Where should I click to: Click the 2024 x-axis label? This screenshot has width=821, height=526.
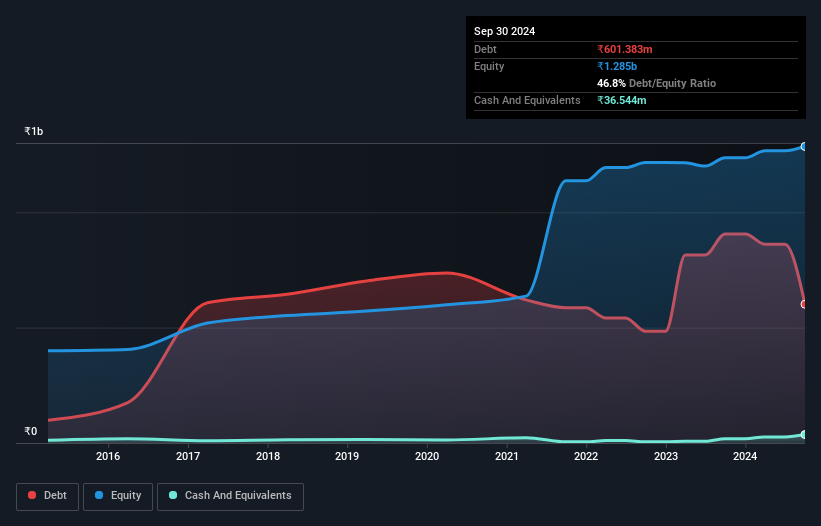pyautogui.click(x=745, y=456)
